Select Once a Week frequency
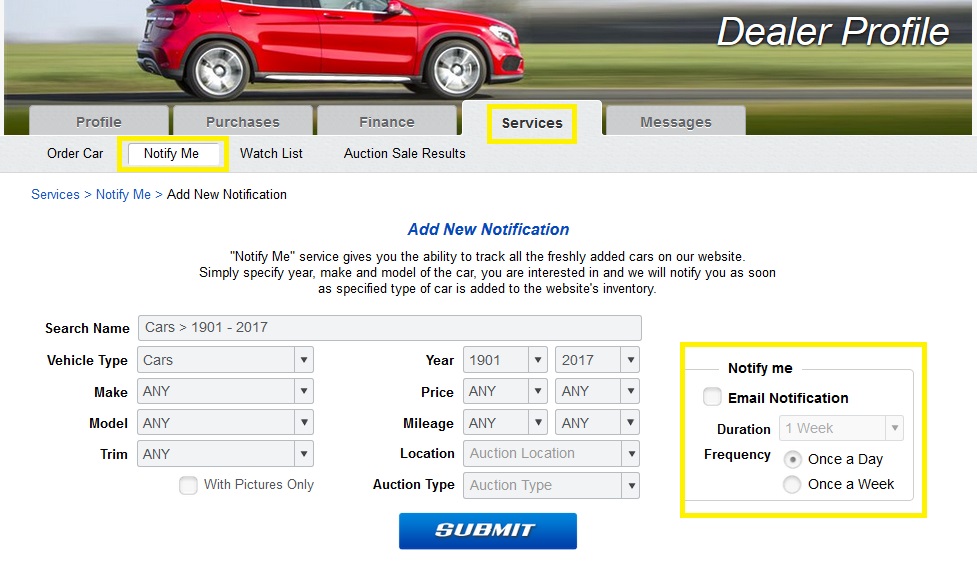Screen dimensions: 977x567 point(792,484)
